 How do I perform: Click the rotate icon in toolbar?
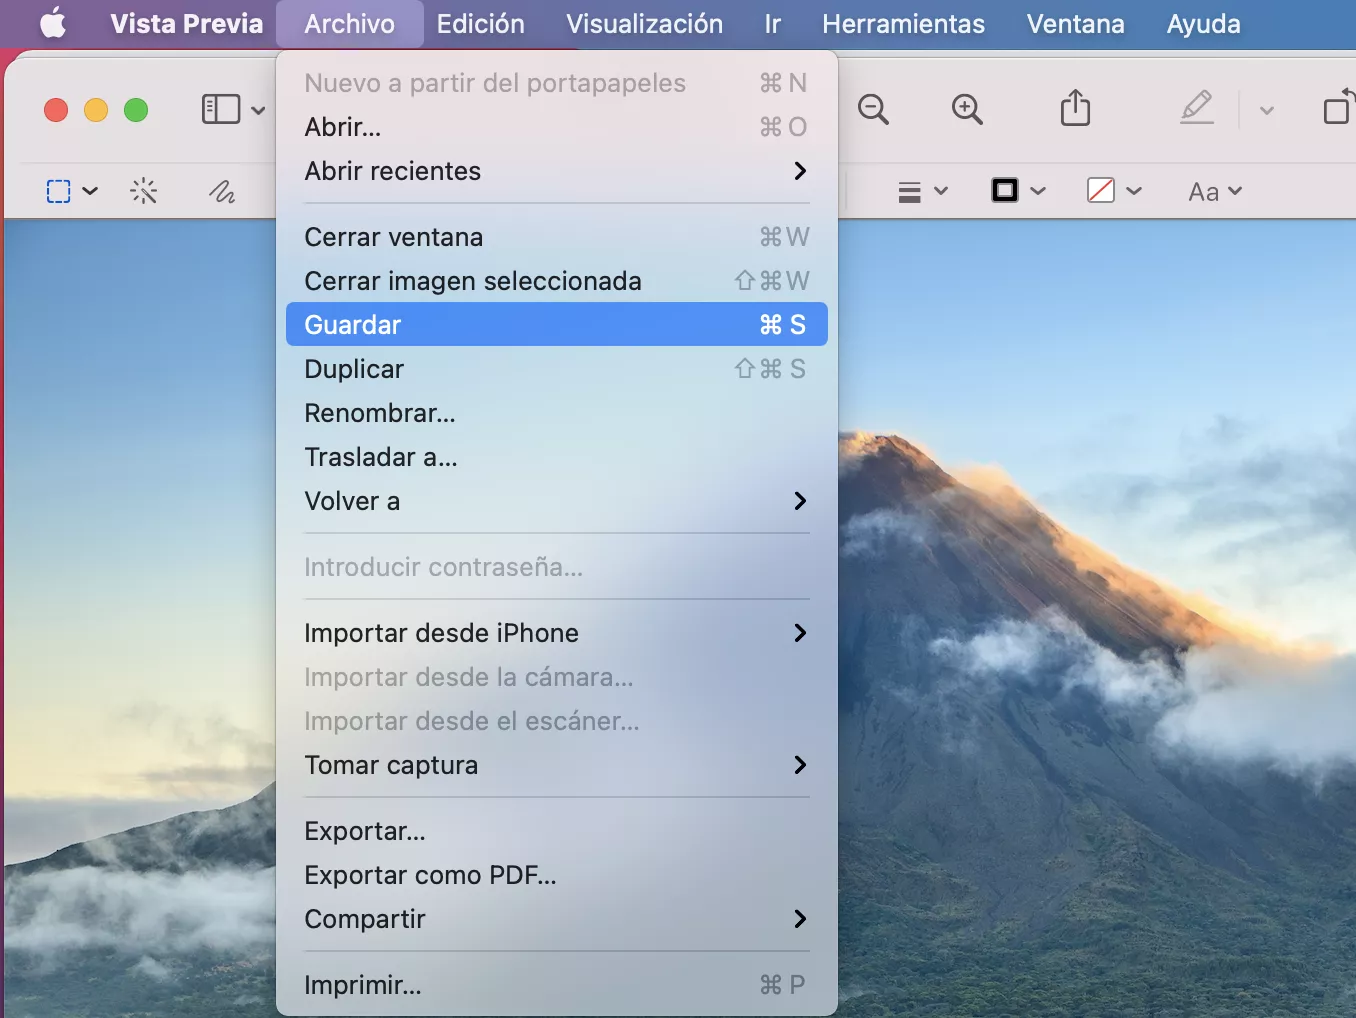coord(1337,108)
